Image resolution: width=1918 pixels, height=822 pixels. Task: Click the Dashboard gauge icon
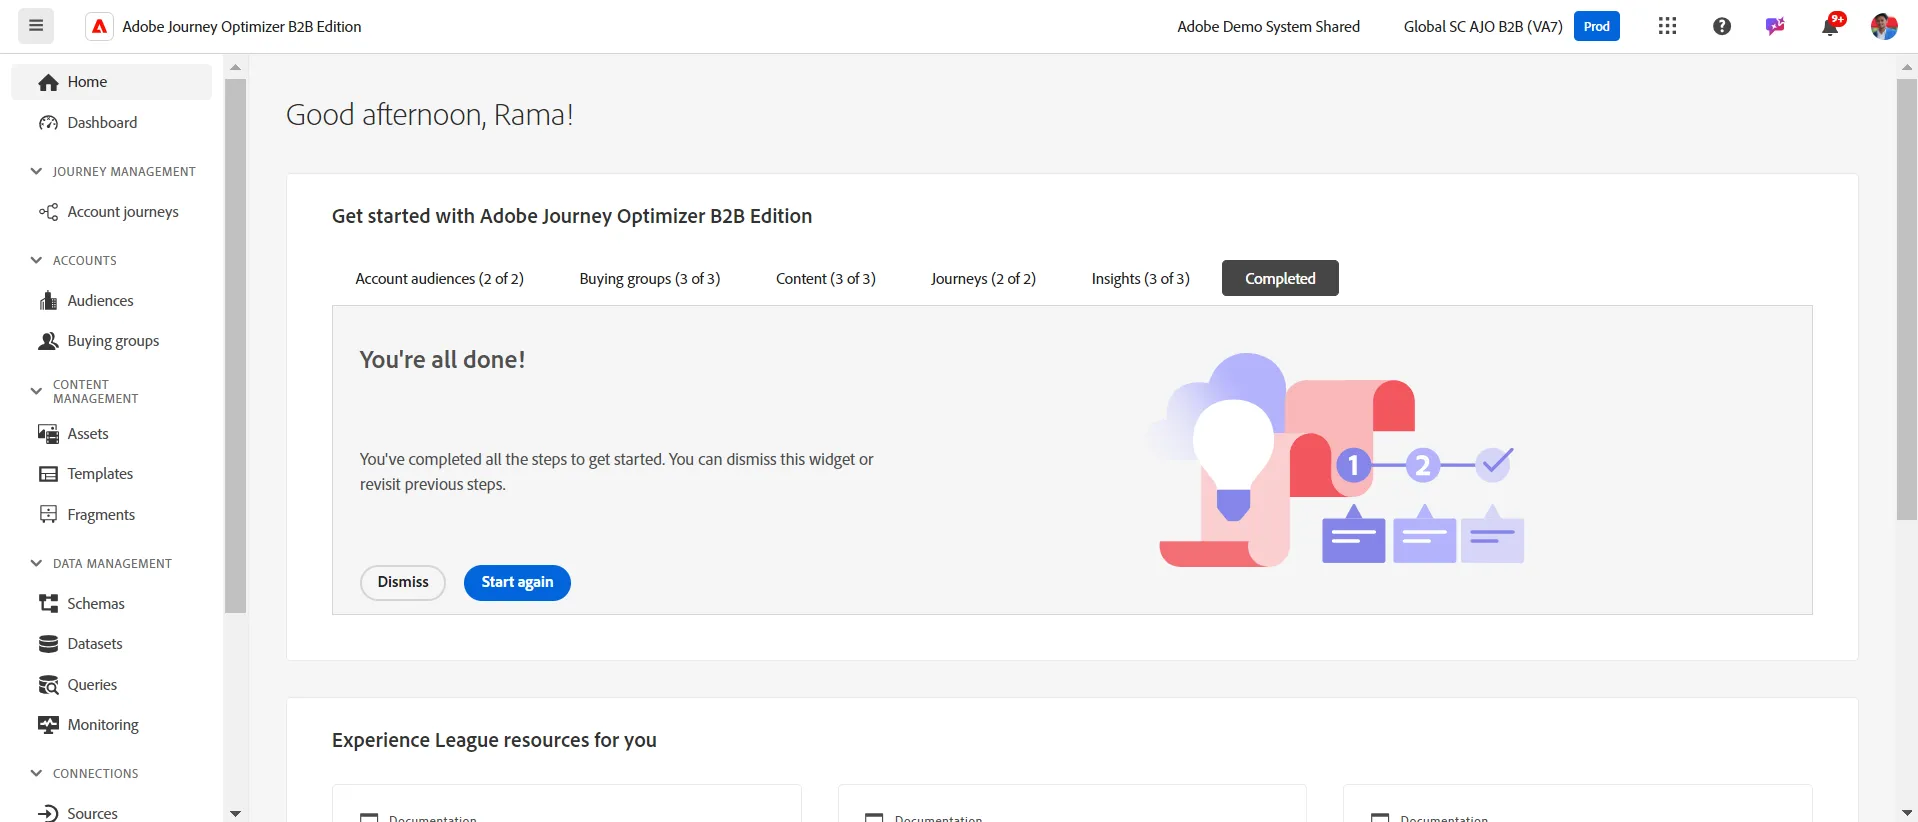[49, 123]
